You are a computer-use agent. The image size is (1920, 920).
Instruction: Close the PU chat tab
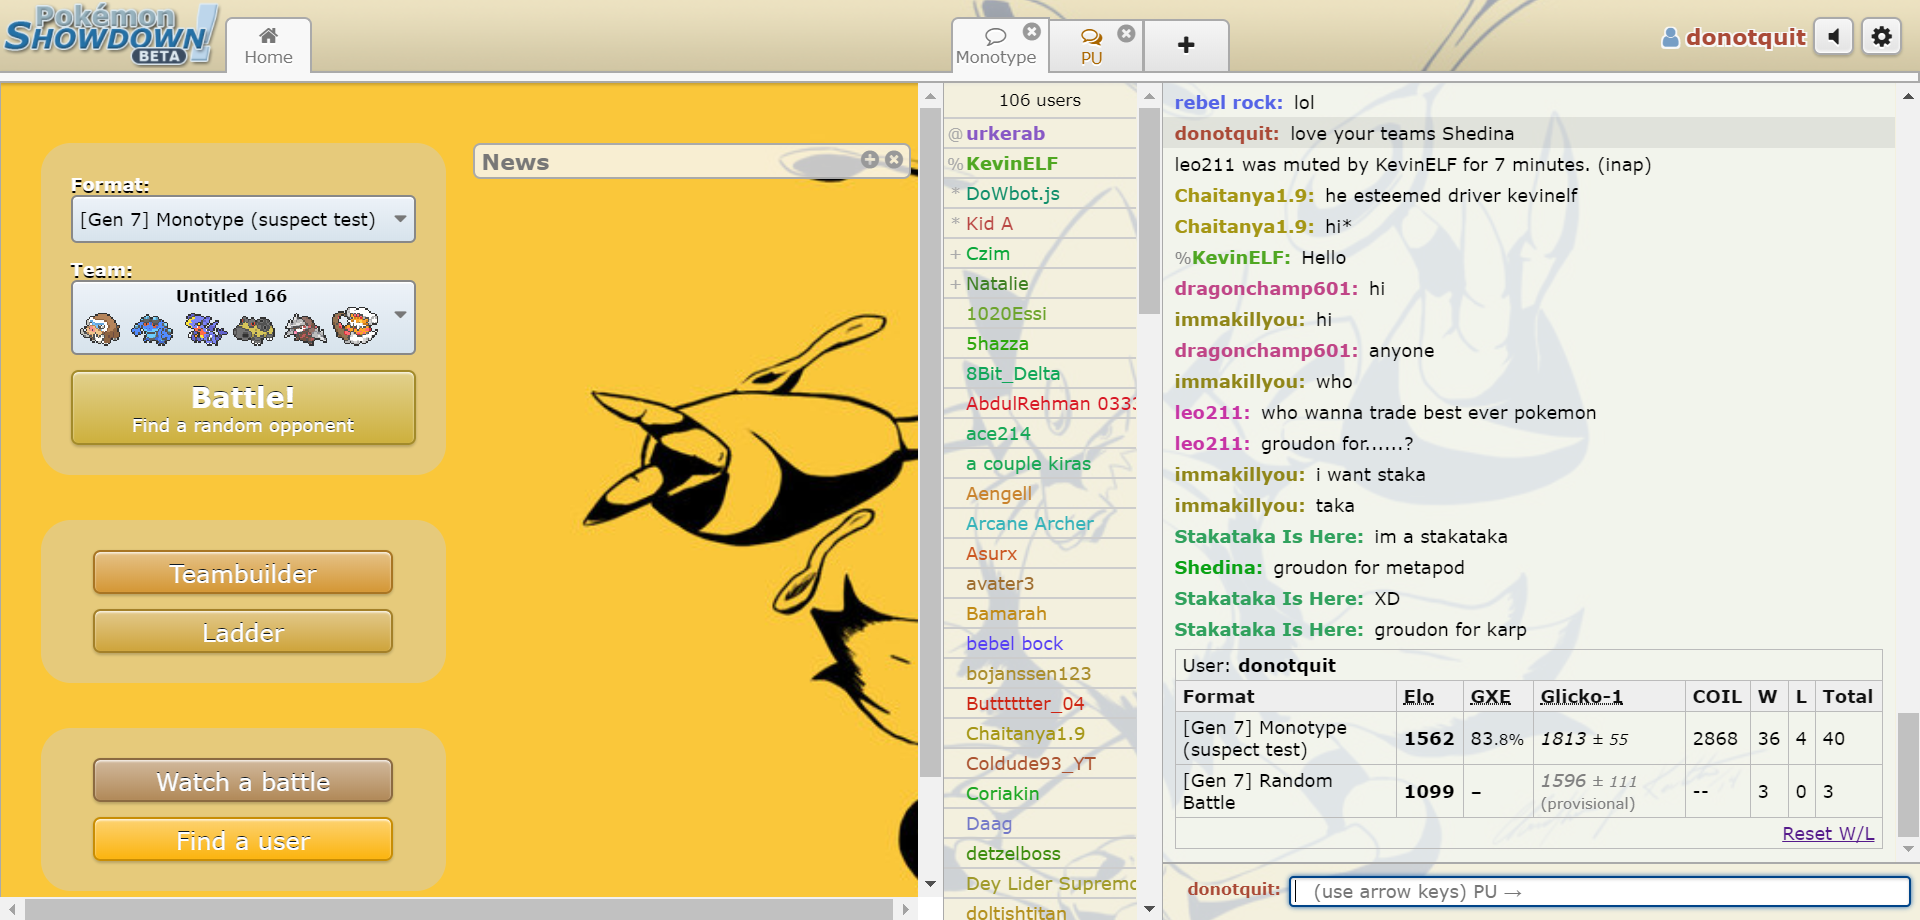(1126, 33)
